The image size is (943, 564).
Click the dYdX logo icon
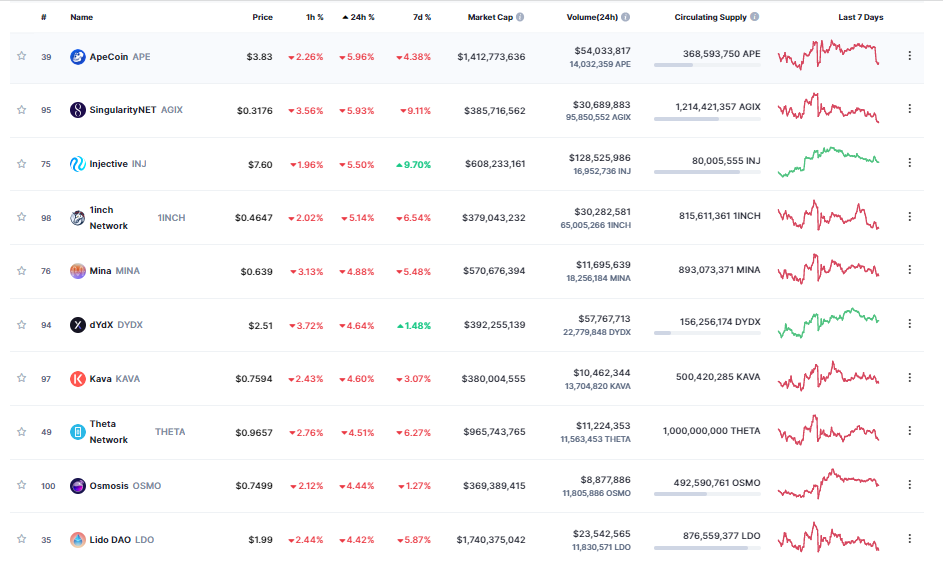[77, 325]
